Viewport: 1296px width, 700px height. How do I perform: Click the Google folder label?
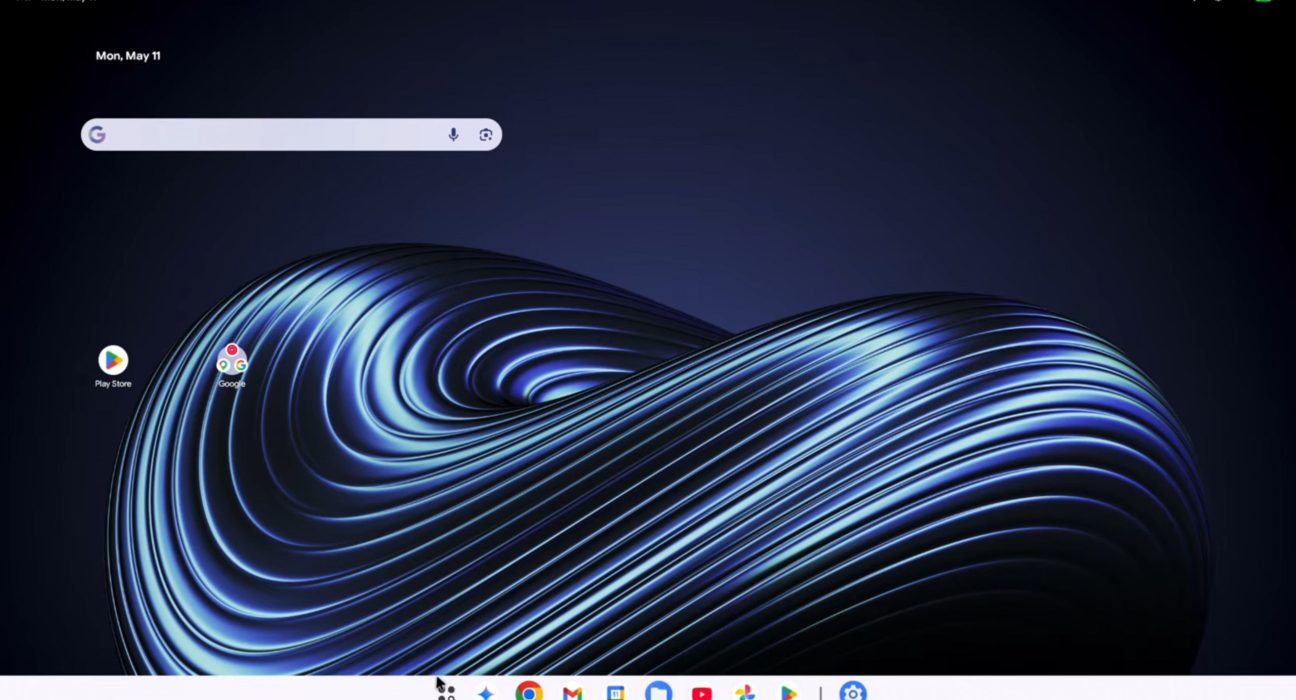click(232, 384)
